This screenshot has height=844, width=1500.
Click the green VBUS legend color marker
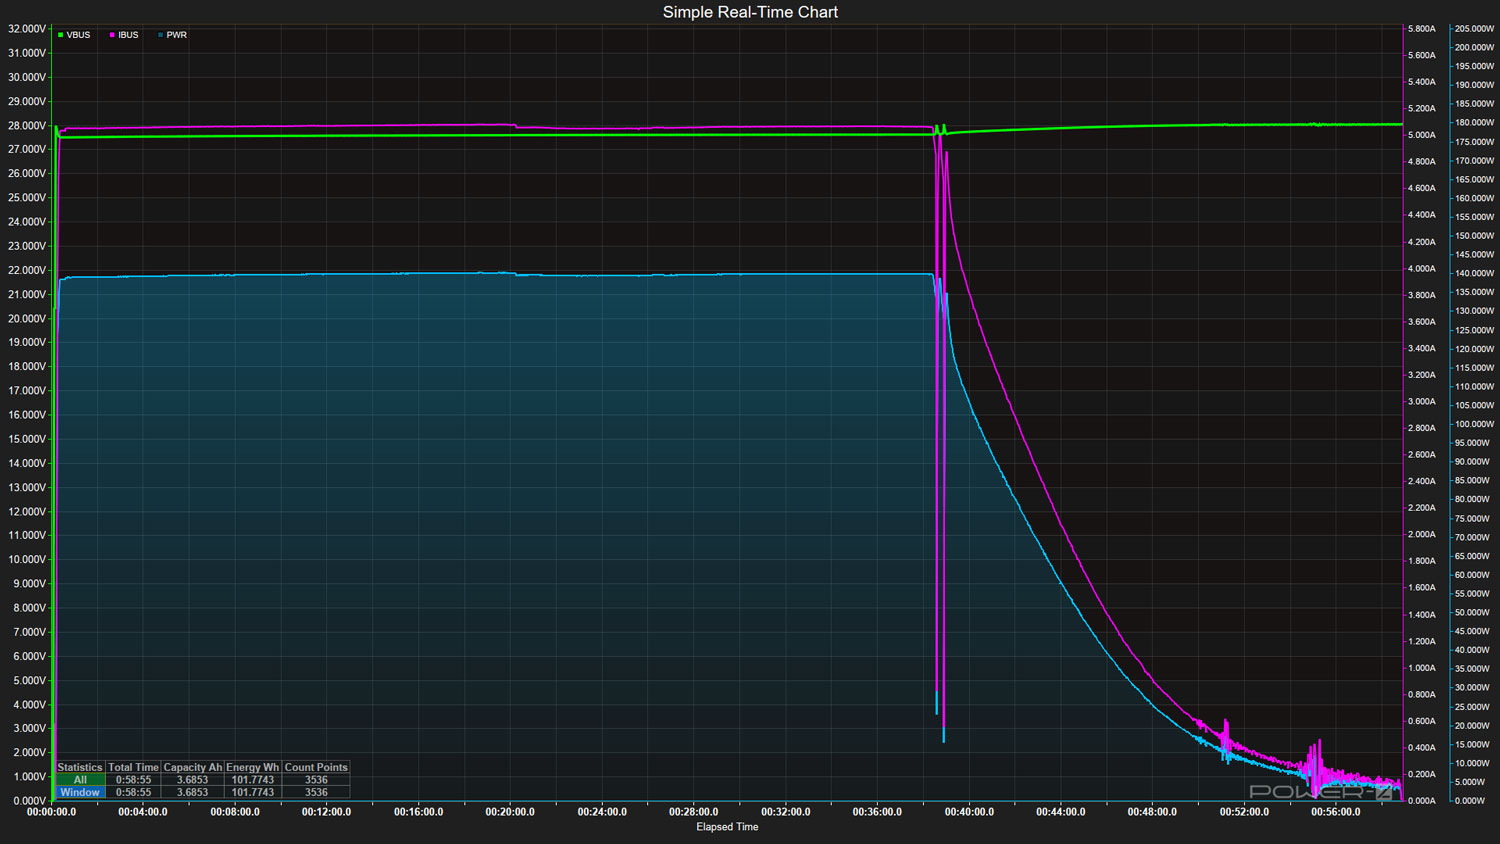tap(61, 35)
